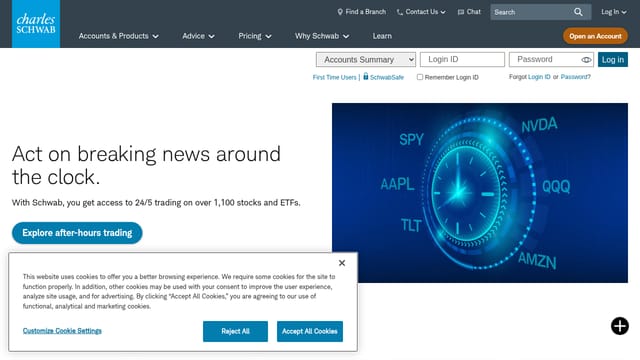
Task: Click Reject All cookies button
Action: coord(236,331)
